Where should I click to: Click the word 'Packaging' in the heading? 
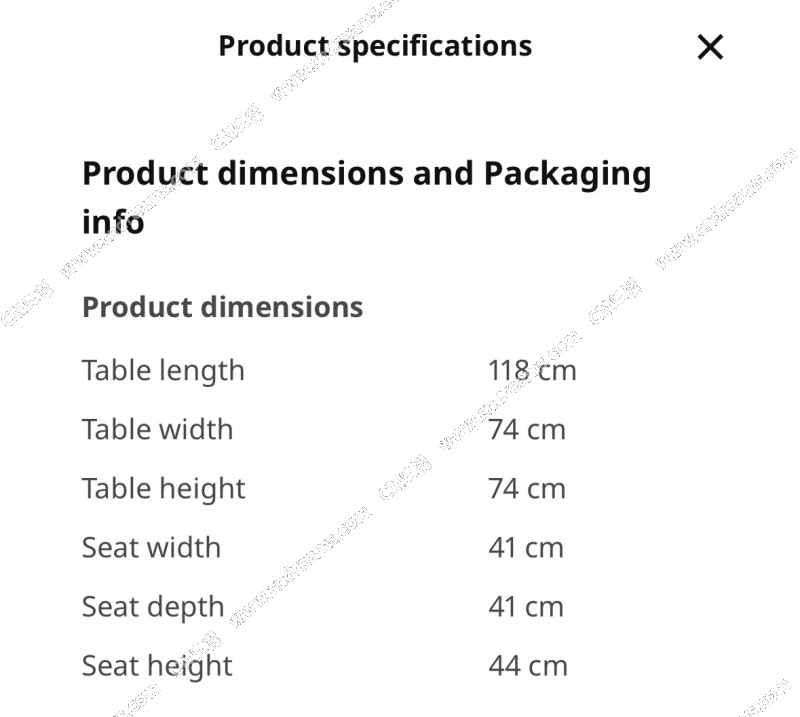[567, 174]
